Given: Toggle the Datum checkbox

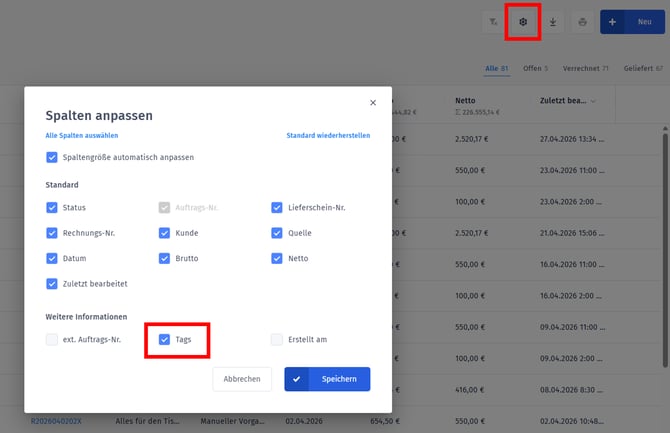Looking at the screenshot, I should 52,258.
